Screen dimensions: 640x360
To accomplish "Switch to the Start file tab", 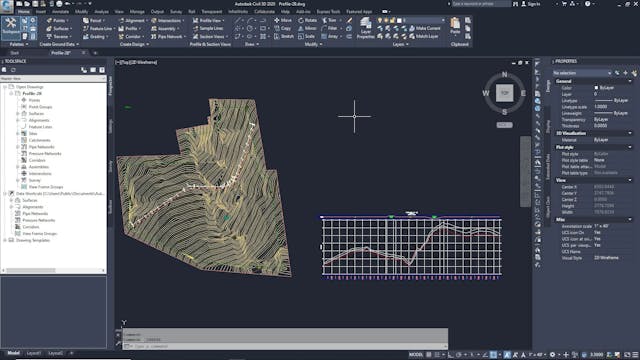I will [15, 53].
